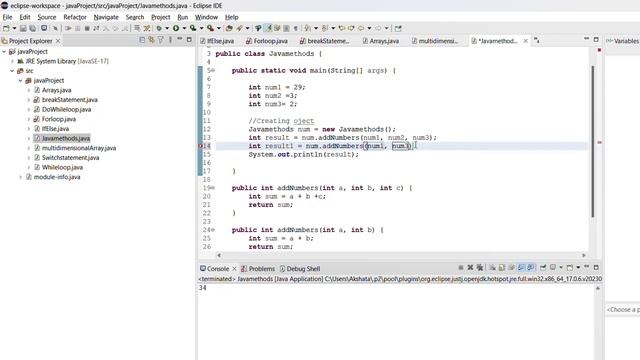Toggle Console Scroll Lock
Image resolution: width=640 pixels, height=360 pixels.
tap(502, 268)
